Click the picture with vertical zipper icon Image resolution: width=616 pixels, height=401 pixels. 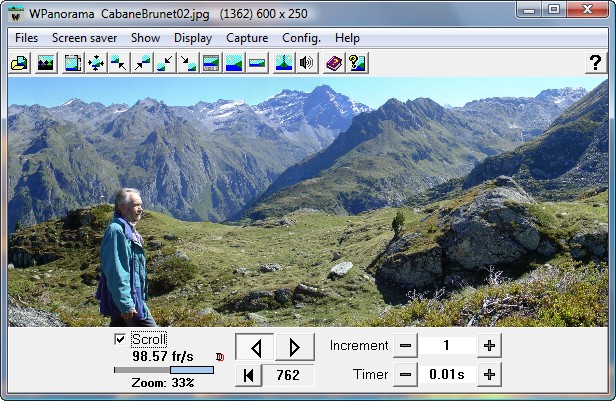pyautogui.click(x=284, y=63)
